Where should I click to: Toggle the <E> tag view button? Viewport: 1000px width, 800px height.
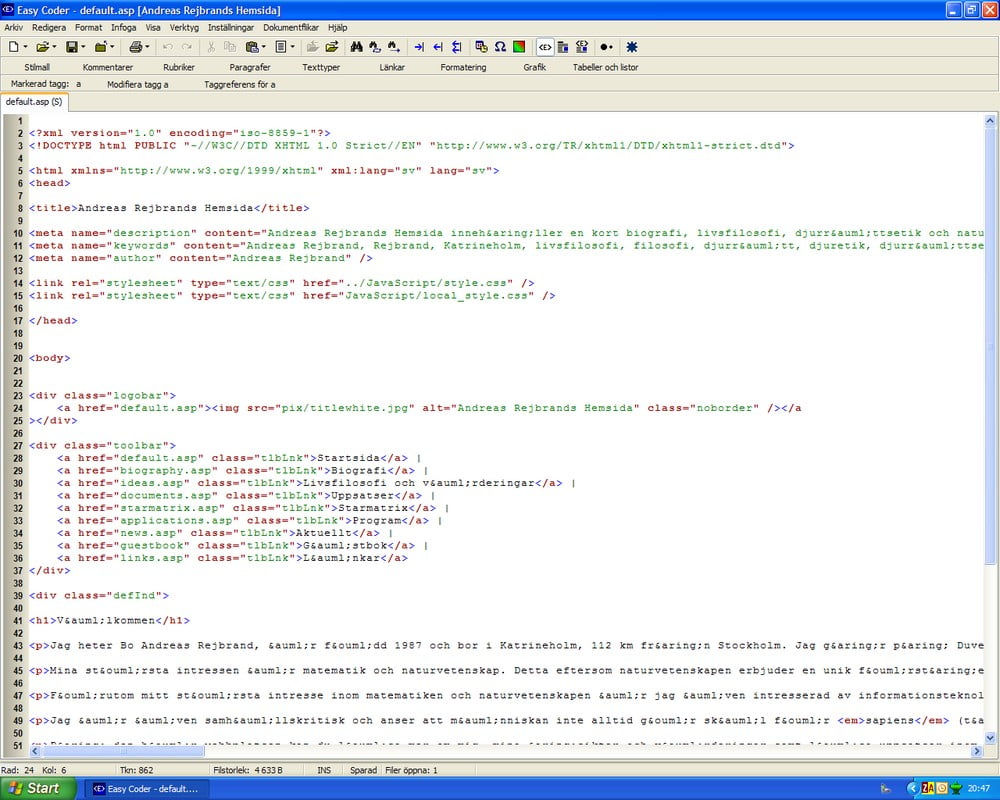pyautogui.click(x=545, y=47)
